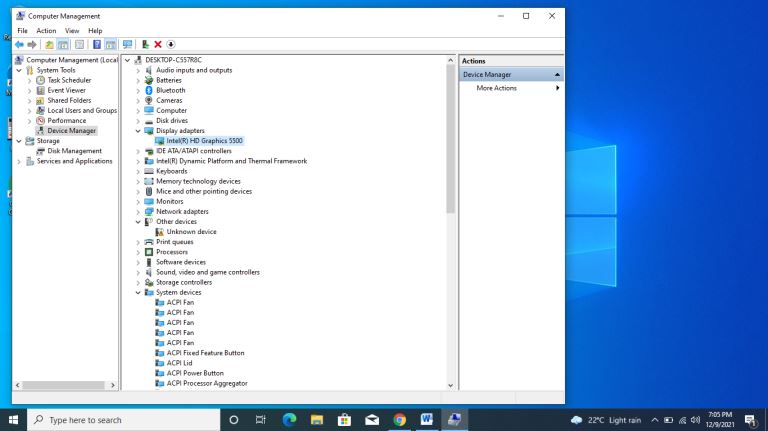This screenshot has height=431, width=768.
Task: Select ACPI Fixed Feature Button device
Action: tap(205, 353)
